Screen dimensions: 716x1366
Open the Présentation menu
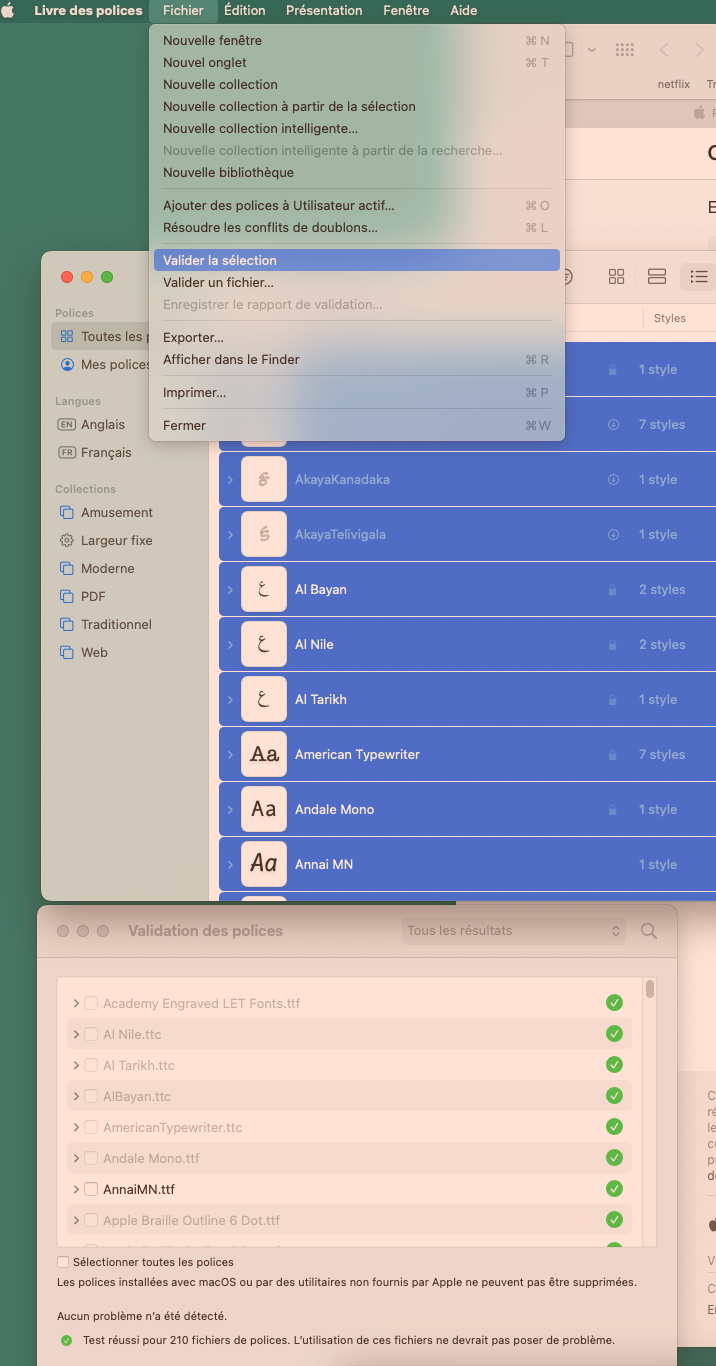(x=324, y=11)
